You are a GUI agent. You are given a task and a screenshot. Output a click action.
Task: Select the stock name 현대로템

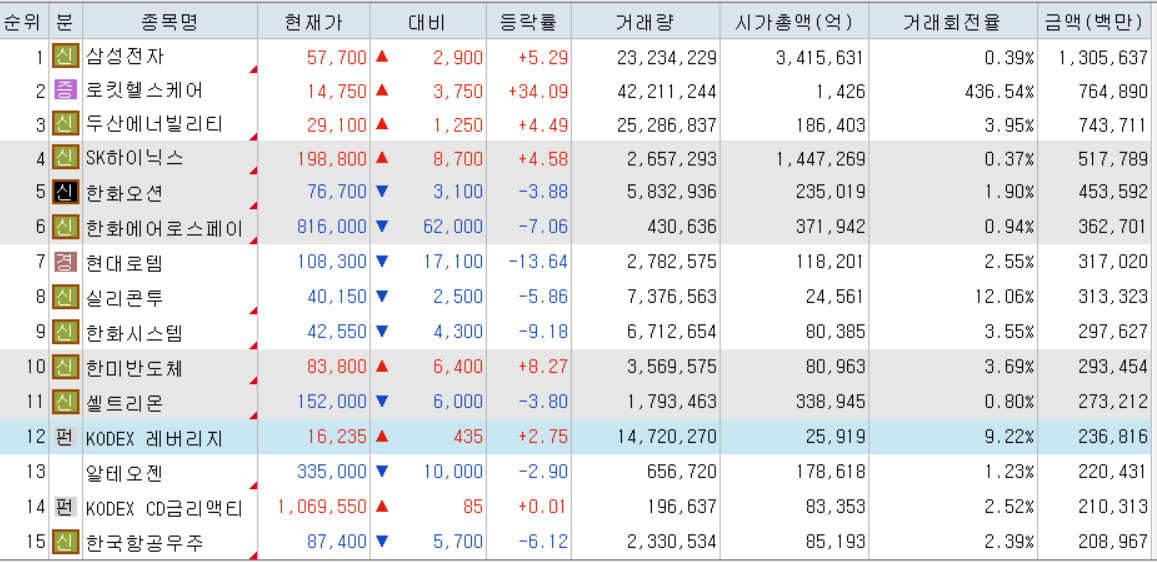(124, 262)
